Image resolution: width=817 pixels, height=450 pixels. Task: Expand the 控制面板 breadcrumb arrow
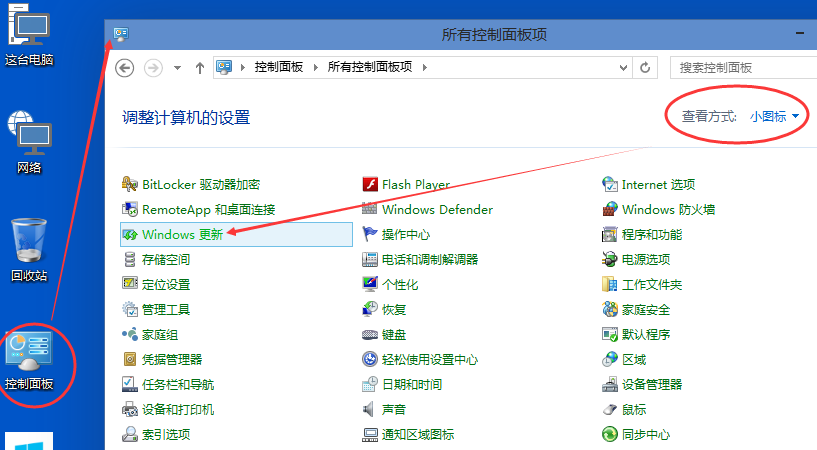[306, 67]
